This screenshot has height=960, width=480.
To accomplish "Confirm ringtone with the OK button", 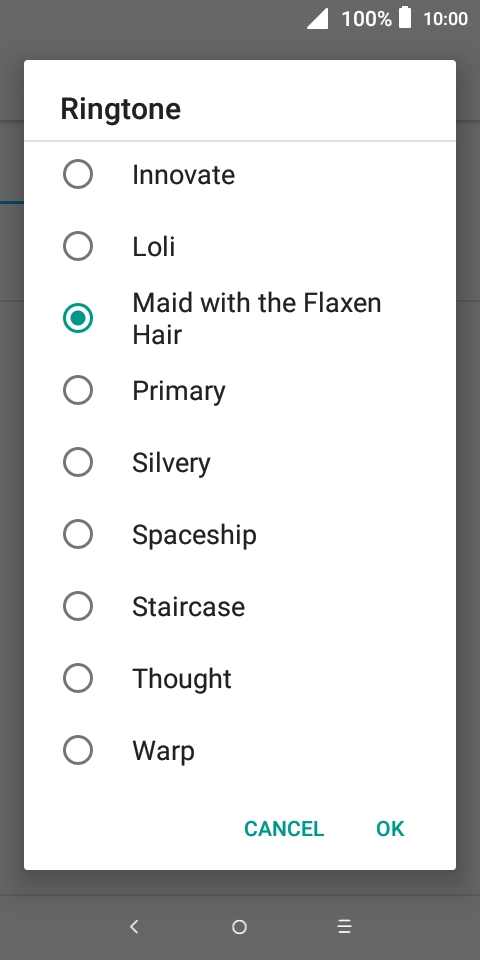I will [x=390, y=828].
